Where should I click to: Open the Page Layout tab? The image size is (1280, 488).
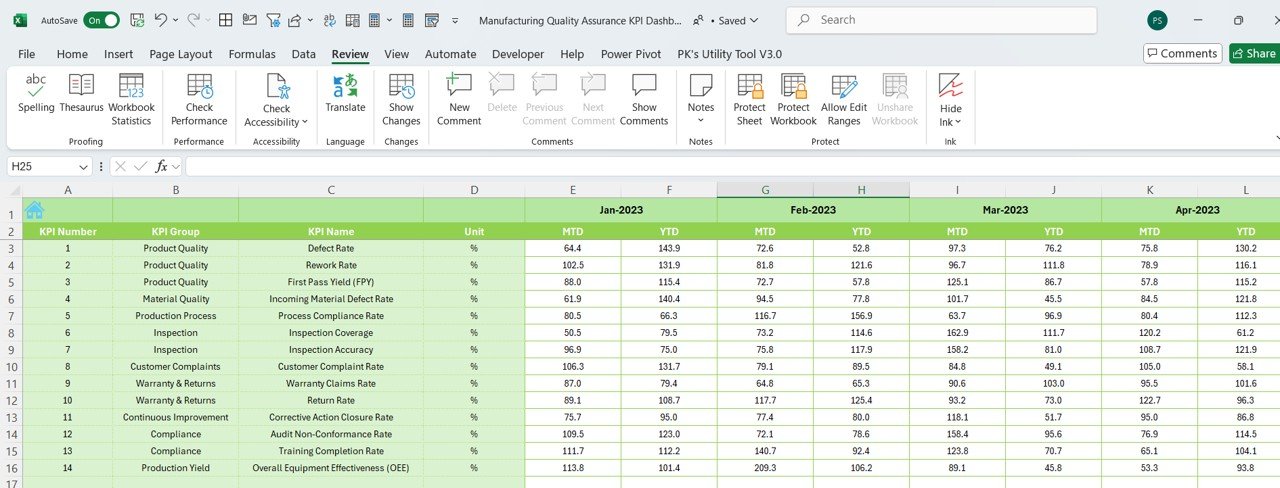point(181,54)
